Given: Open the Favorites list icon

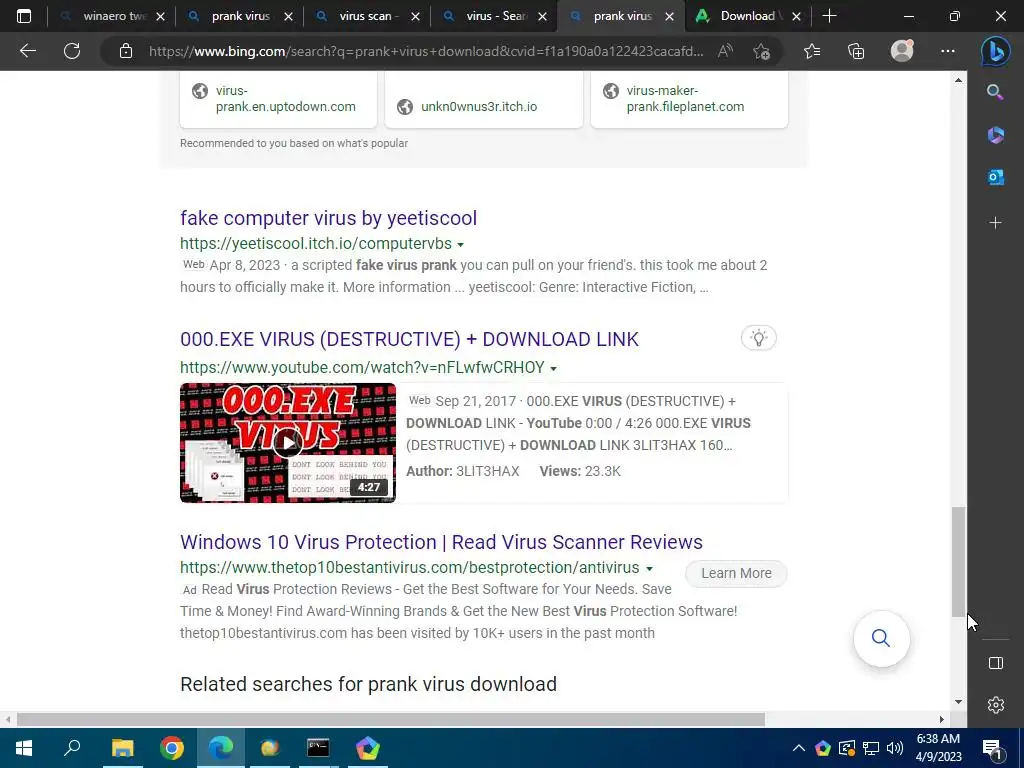Looking at the screenshot, I should point(812,51).
